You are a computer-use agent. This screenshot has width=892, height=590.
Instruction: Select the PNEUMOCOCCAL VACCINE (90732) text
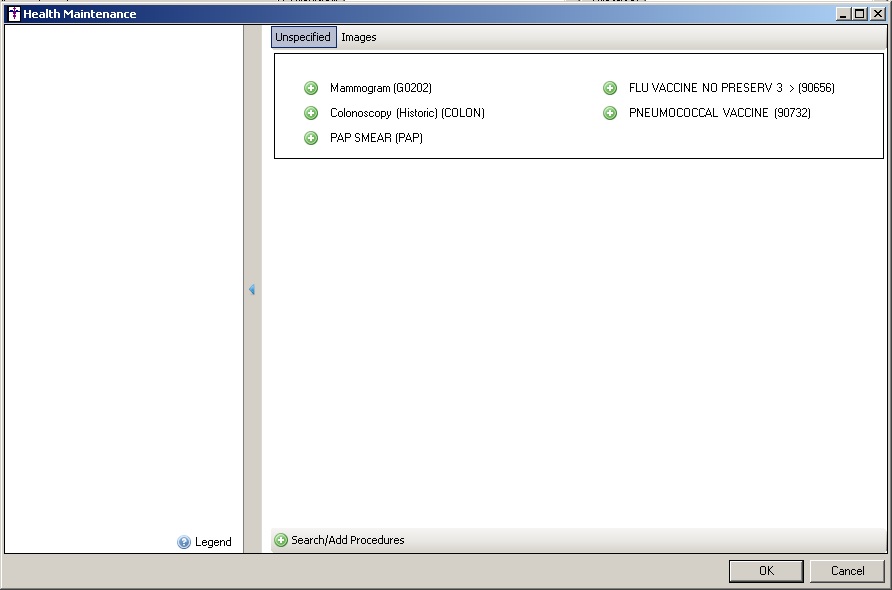click(719, 114)
